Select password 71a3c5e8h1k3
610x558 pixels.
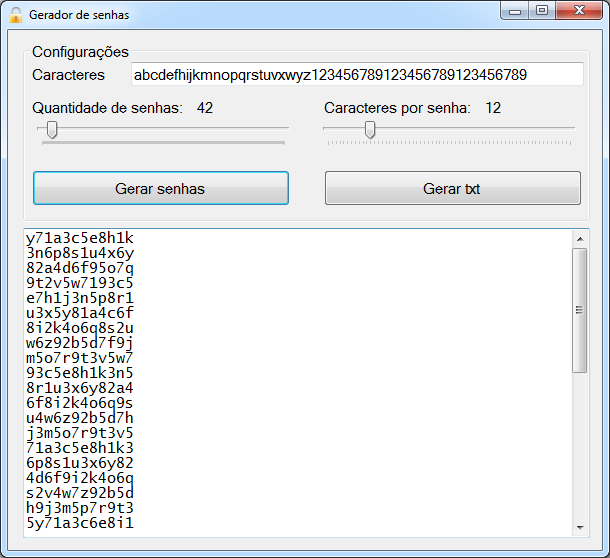[x=80, y=448]
